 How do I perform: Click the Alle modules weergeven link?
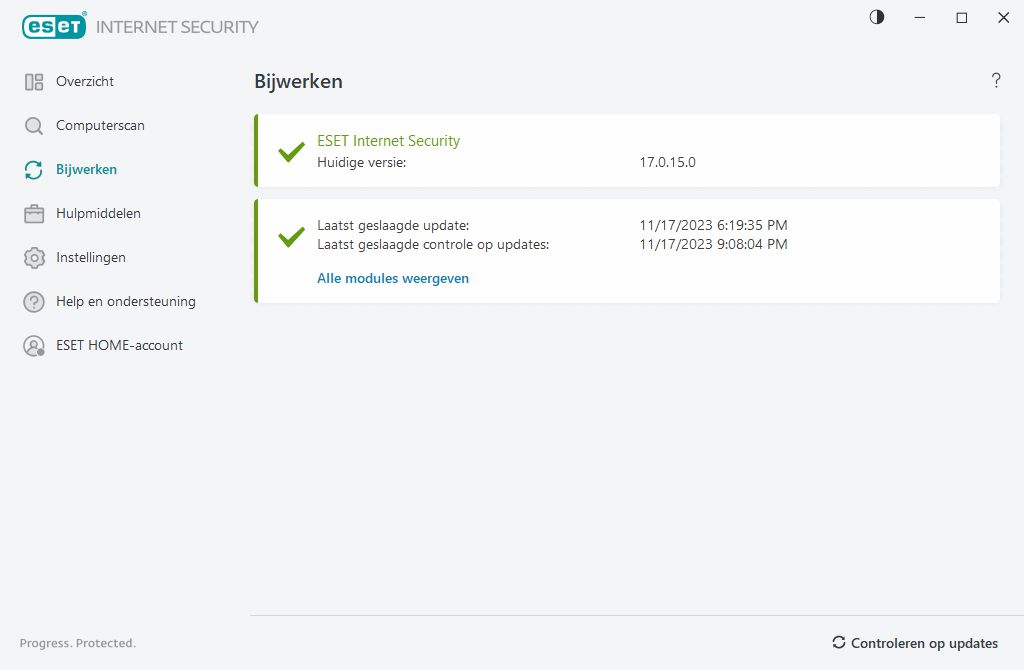pyautogui.click(x=393, y=279)
